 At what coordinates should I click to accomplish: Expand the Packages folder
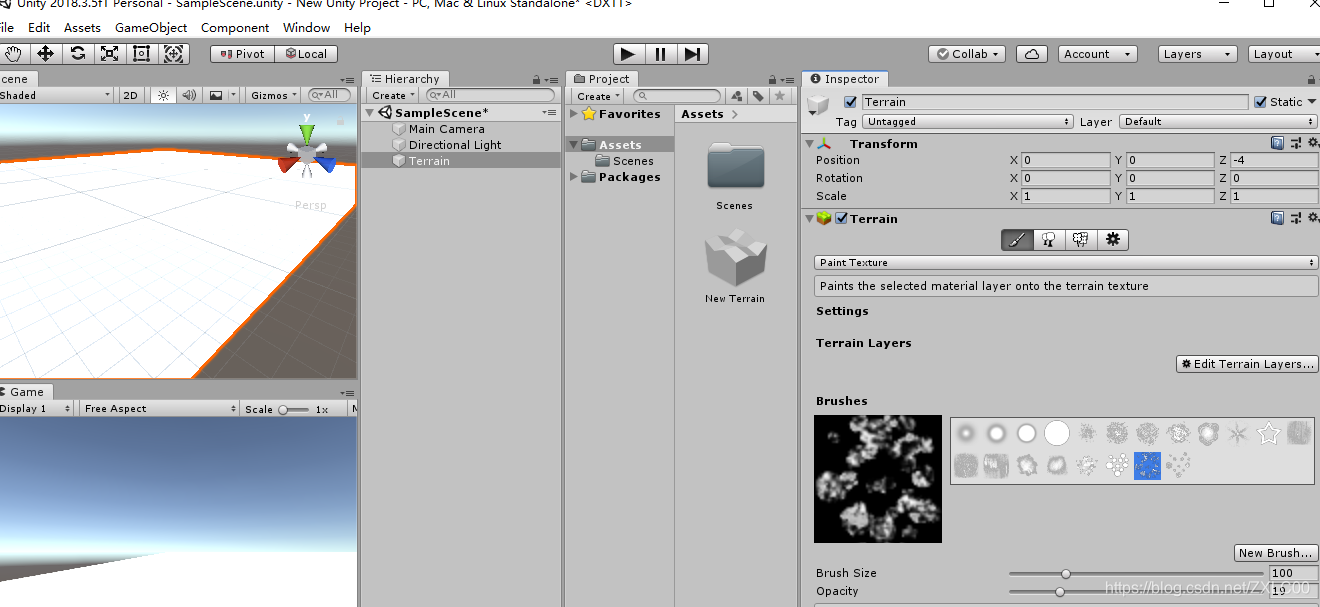[x=573, y=177]
